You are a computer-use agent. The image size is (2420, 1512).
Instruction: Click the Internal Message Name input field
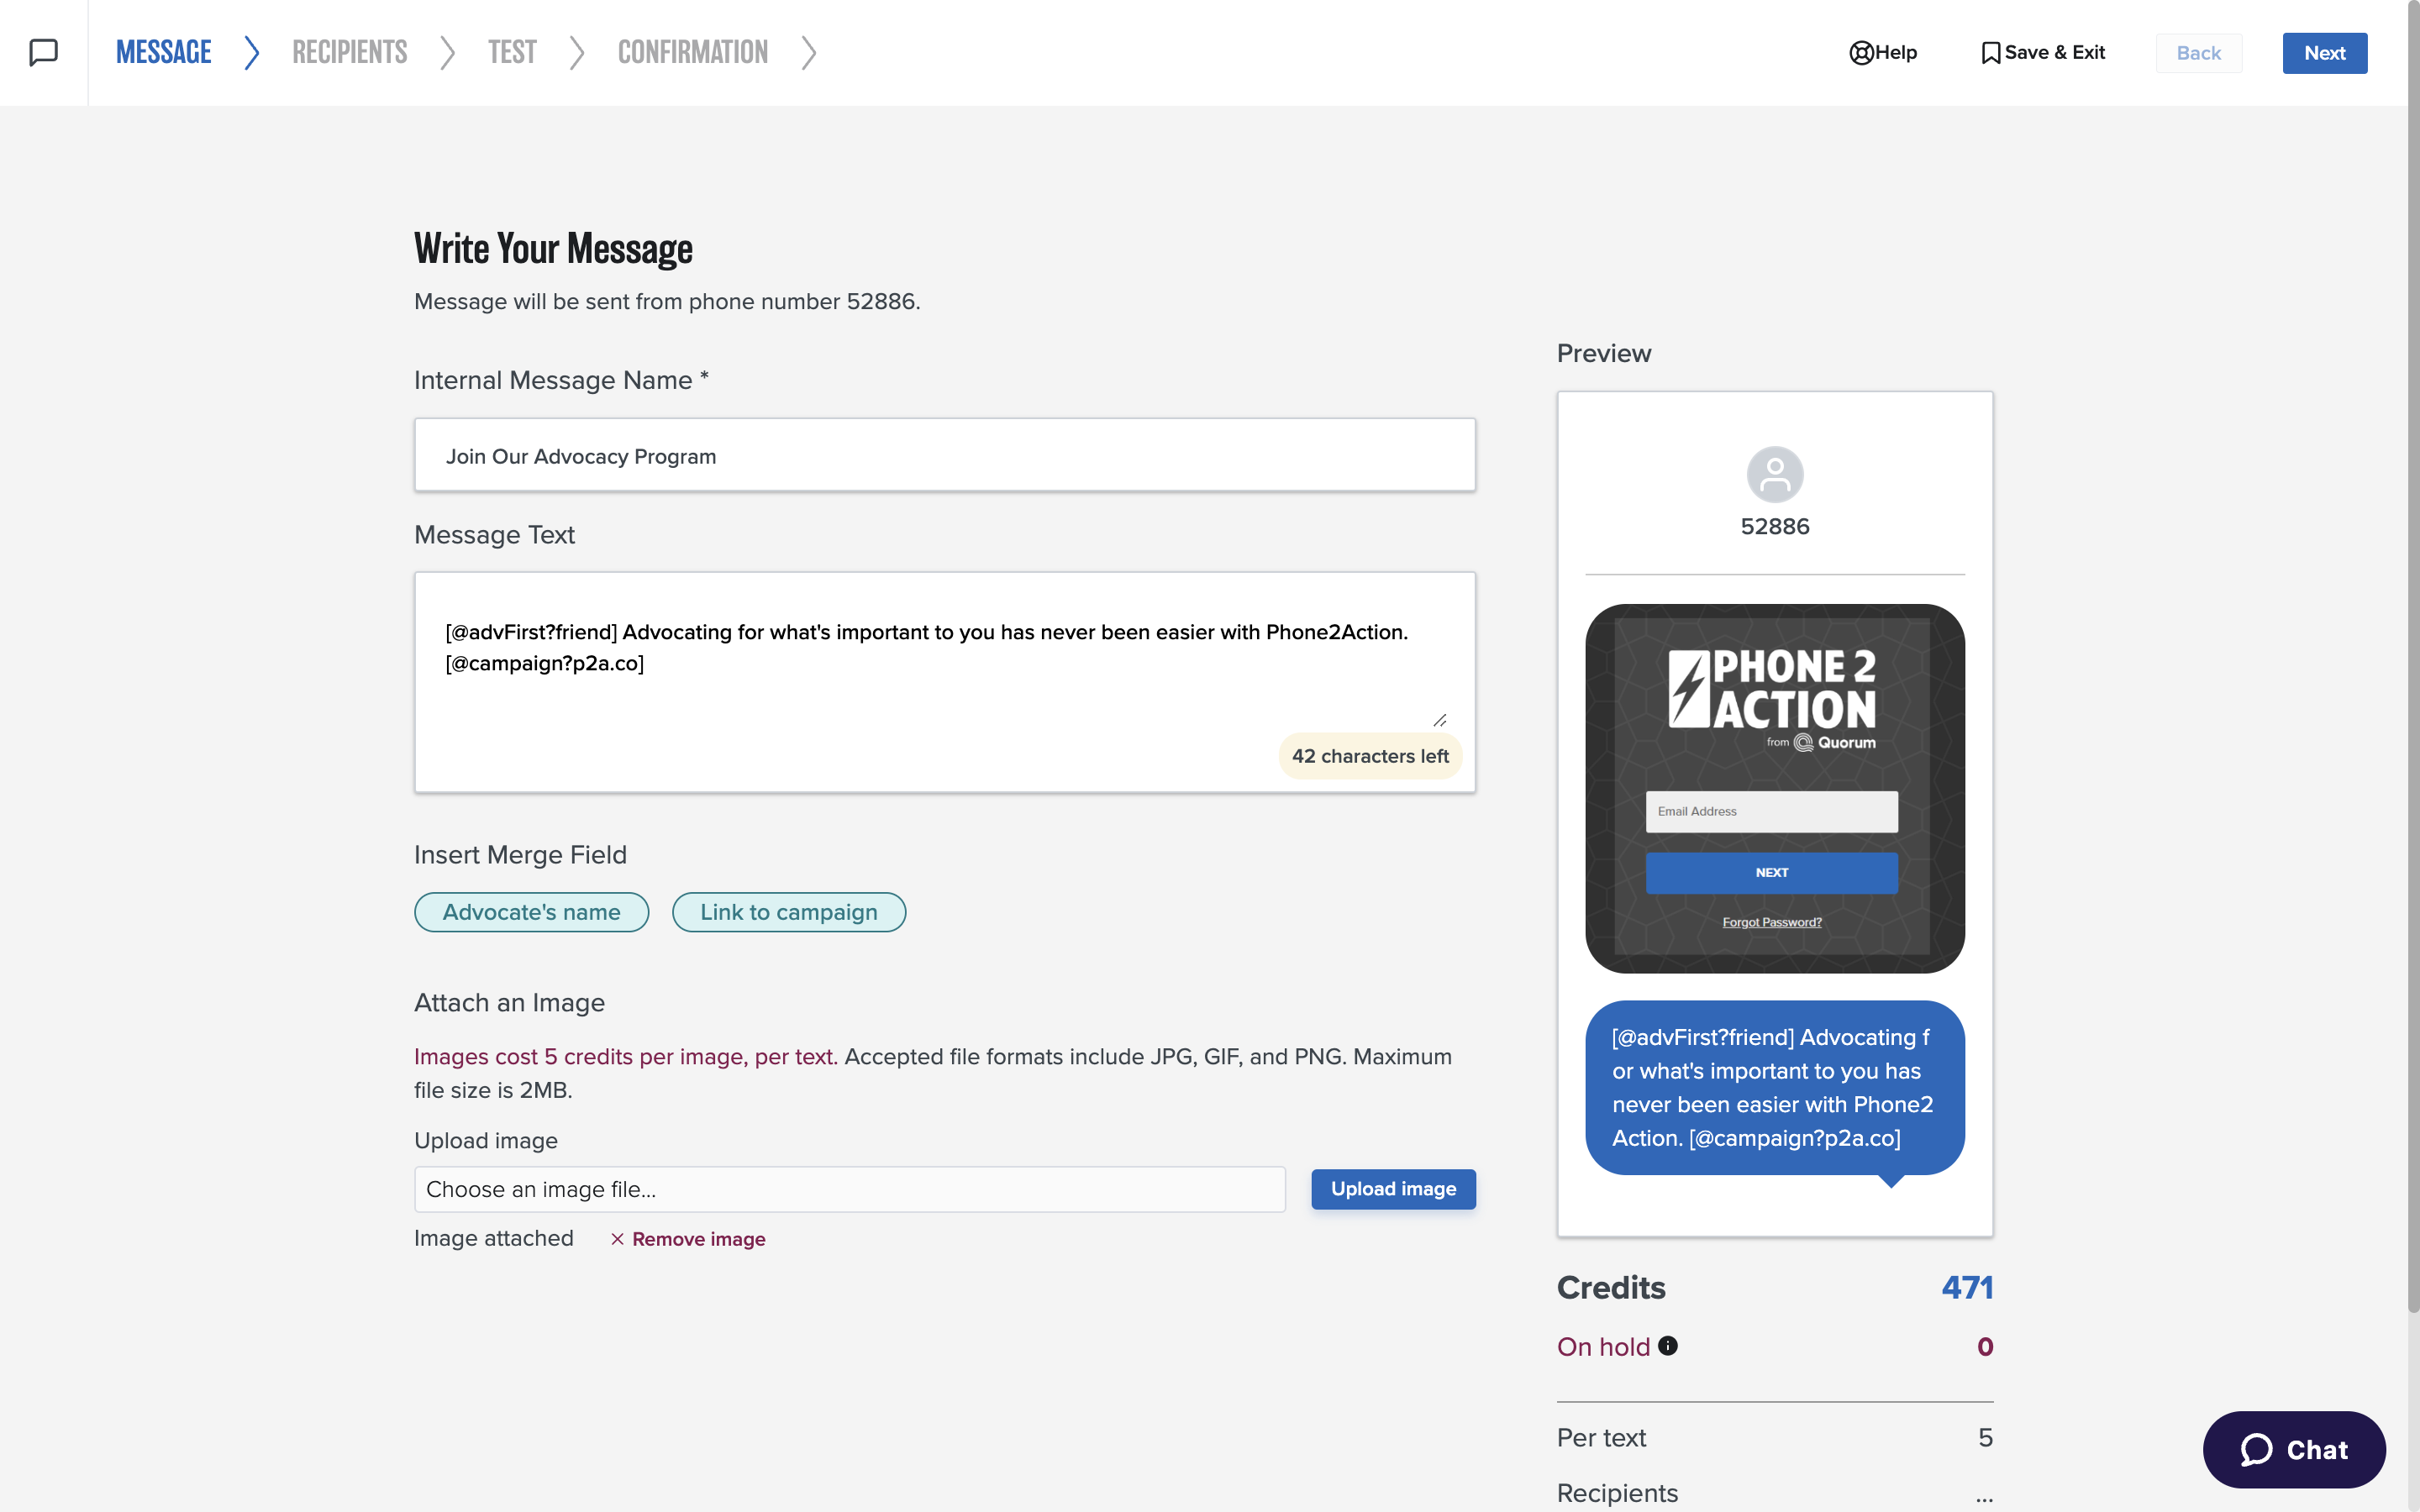tap(944, 455)
